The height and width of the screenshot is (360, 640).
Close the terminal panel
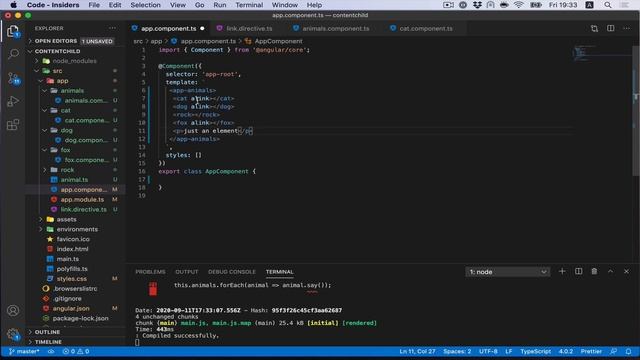click(627, 271)
